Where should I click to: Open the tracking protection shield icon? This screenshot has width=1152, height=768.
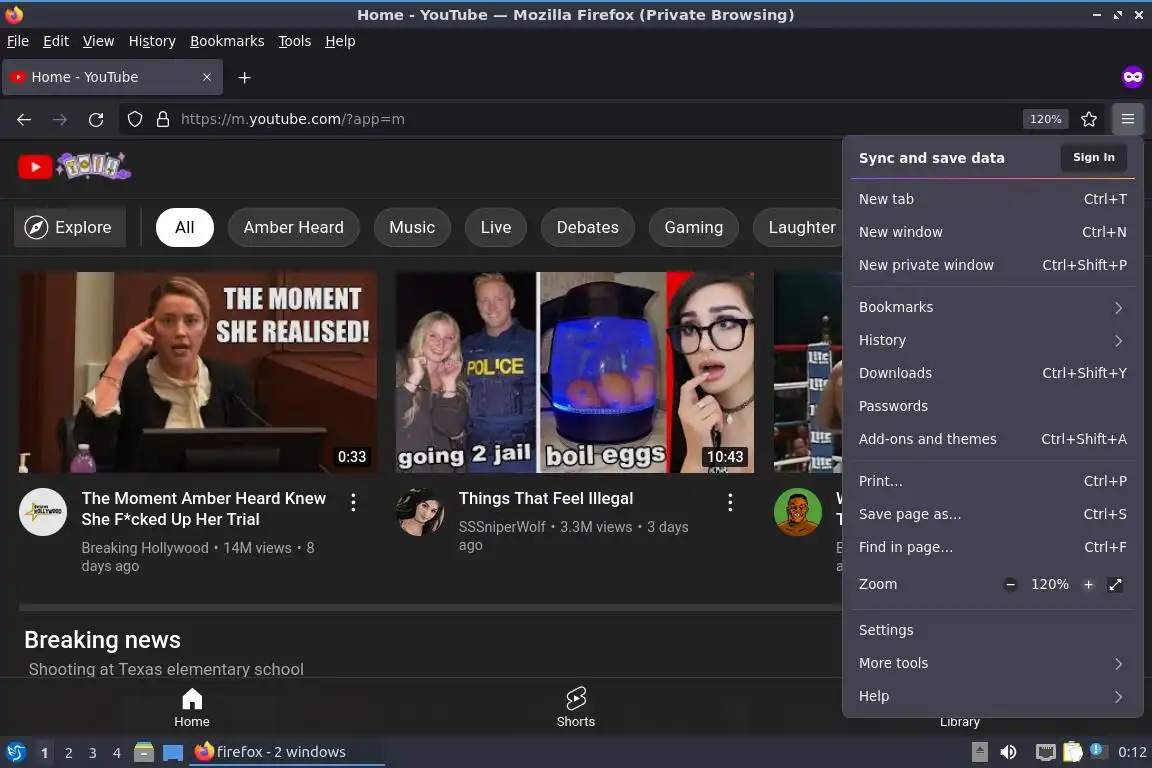click(x=134, y=119)
